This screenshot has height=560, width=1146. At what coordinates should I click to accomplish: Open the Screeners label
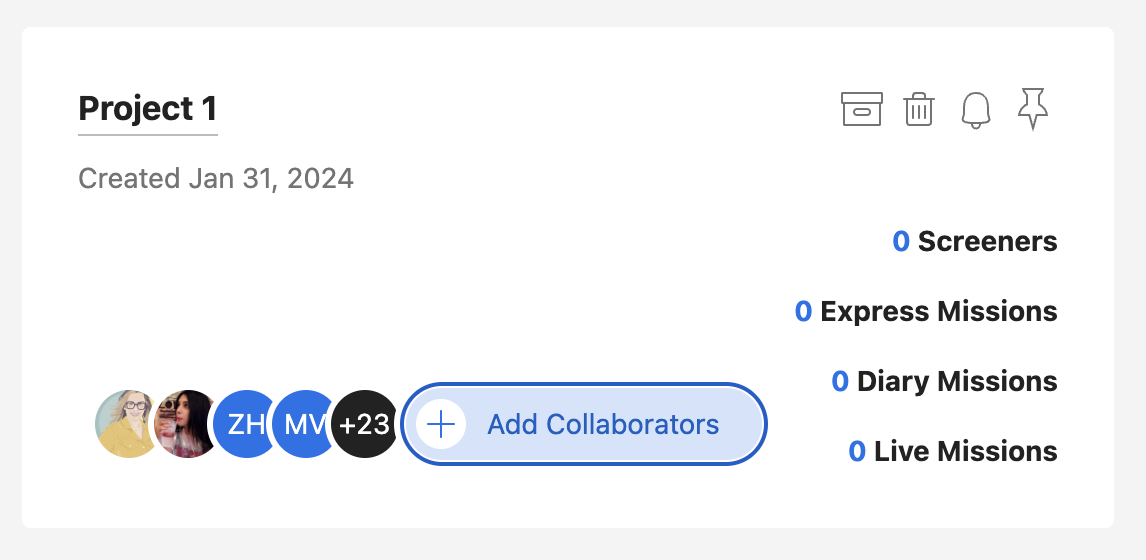click(987, 241)
